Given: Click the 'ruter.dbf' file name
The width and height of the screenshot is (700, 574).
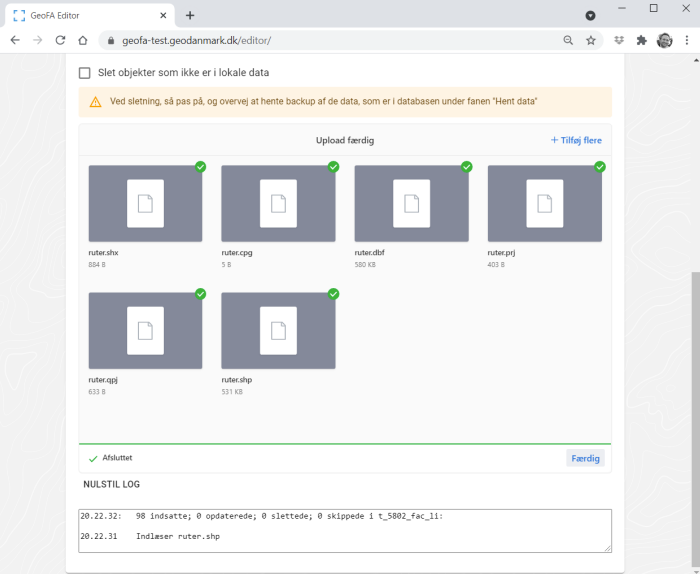Looking at the screenshot, I should pos(369,253).
